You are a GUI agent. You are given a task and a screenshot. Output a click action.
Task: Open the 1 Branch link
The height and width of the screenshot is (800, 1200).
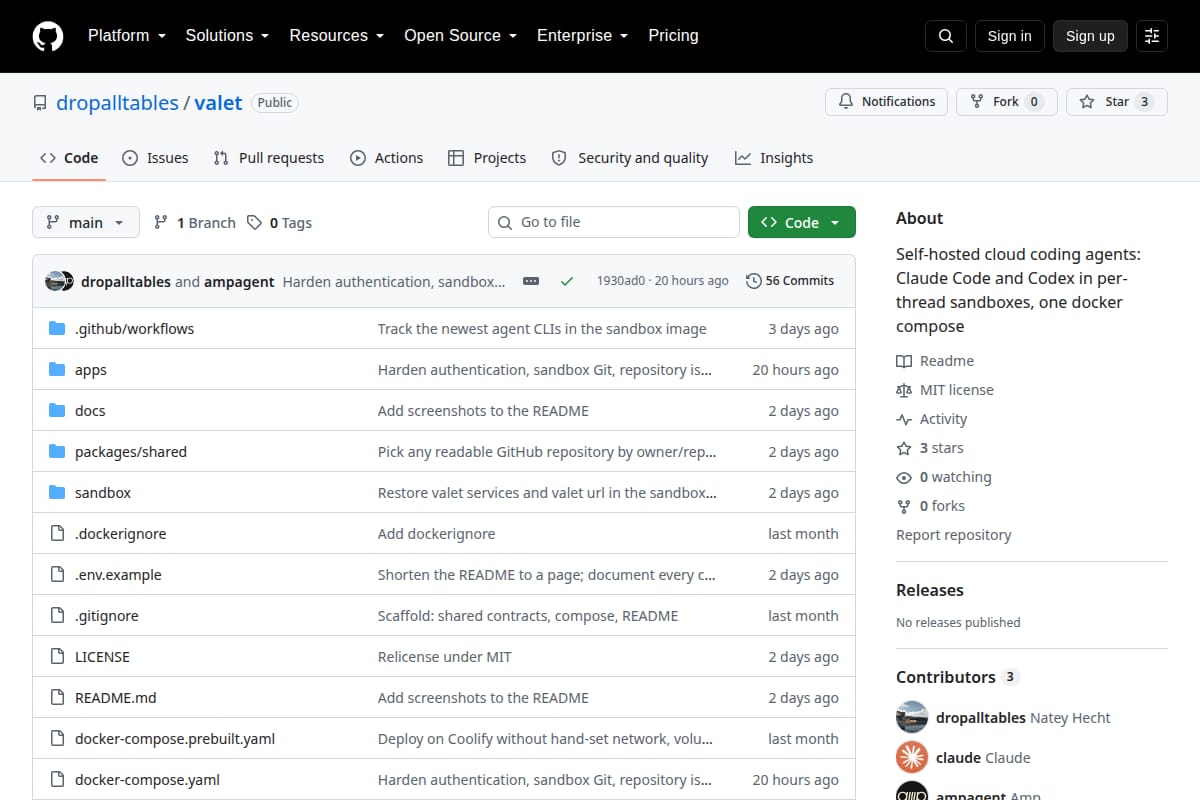tap(194, 223)
